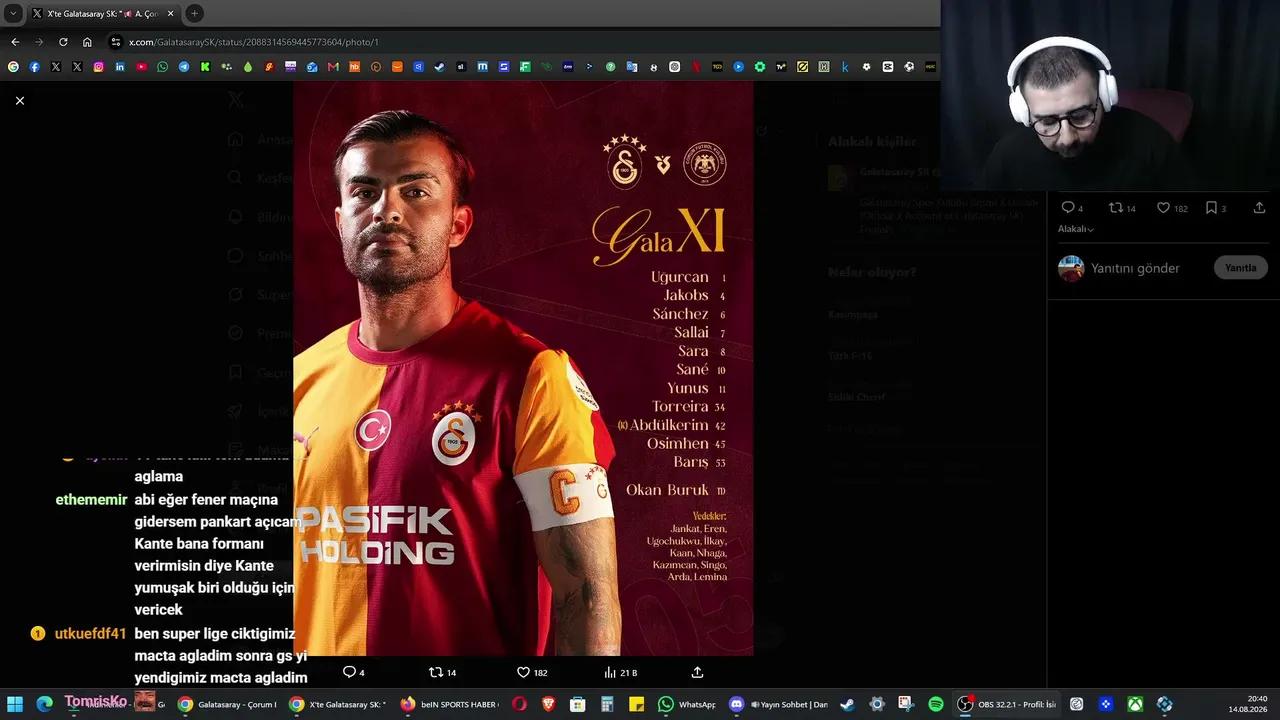Open Steam from the taskbar
The width and height of the screenshot is (1280, 720).
[847, 704]
